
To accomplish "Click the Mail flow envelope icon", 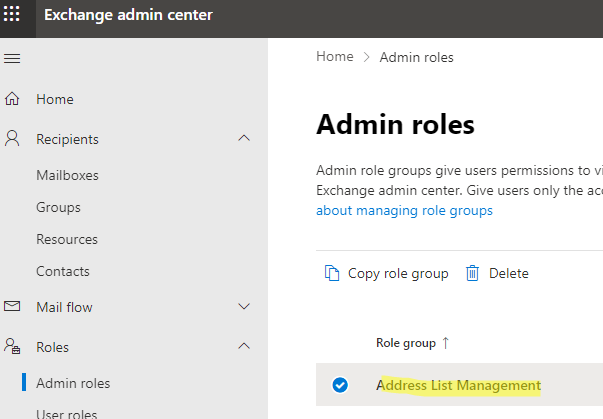I will point(12,306).
